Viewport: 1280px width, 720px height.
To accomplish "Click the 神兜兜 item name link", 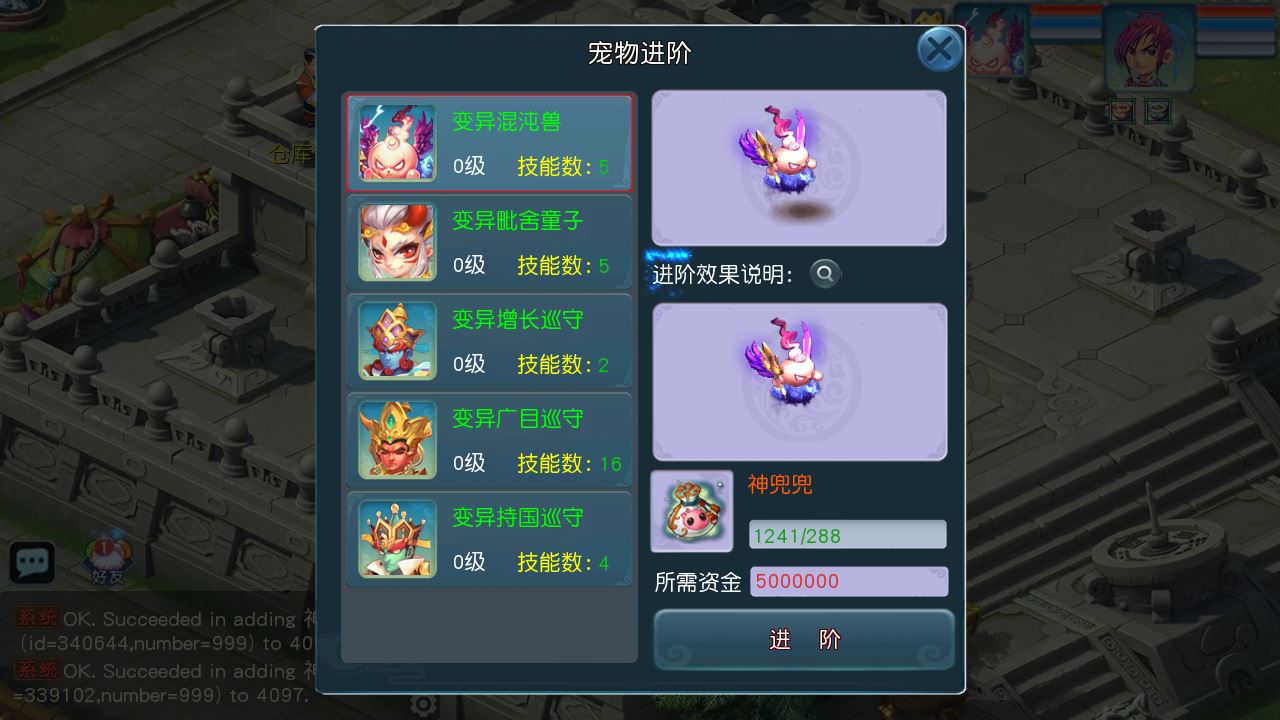I will (780, 485).
